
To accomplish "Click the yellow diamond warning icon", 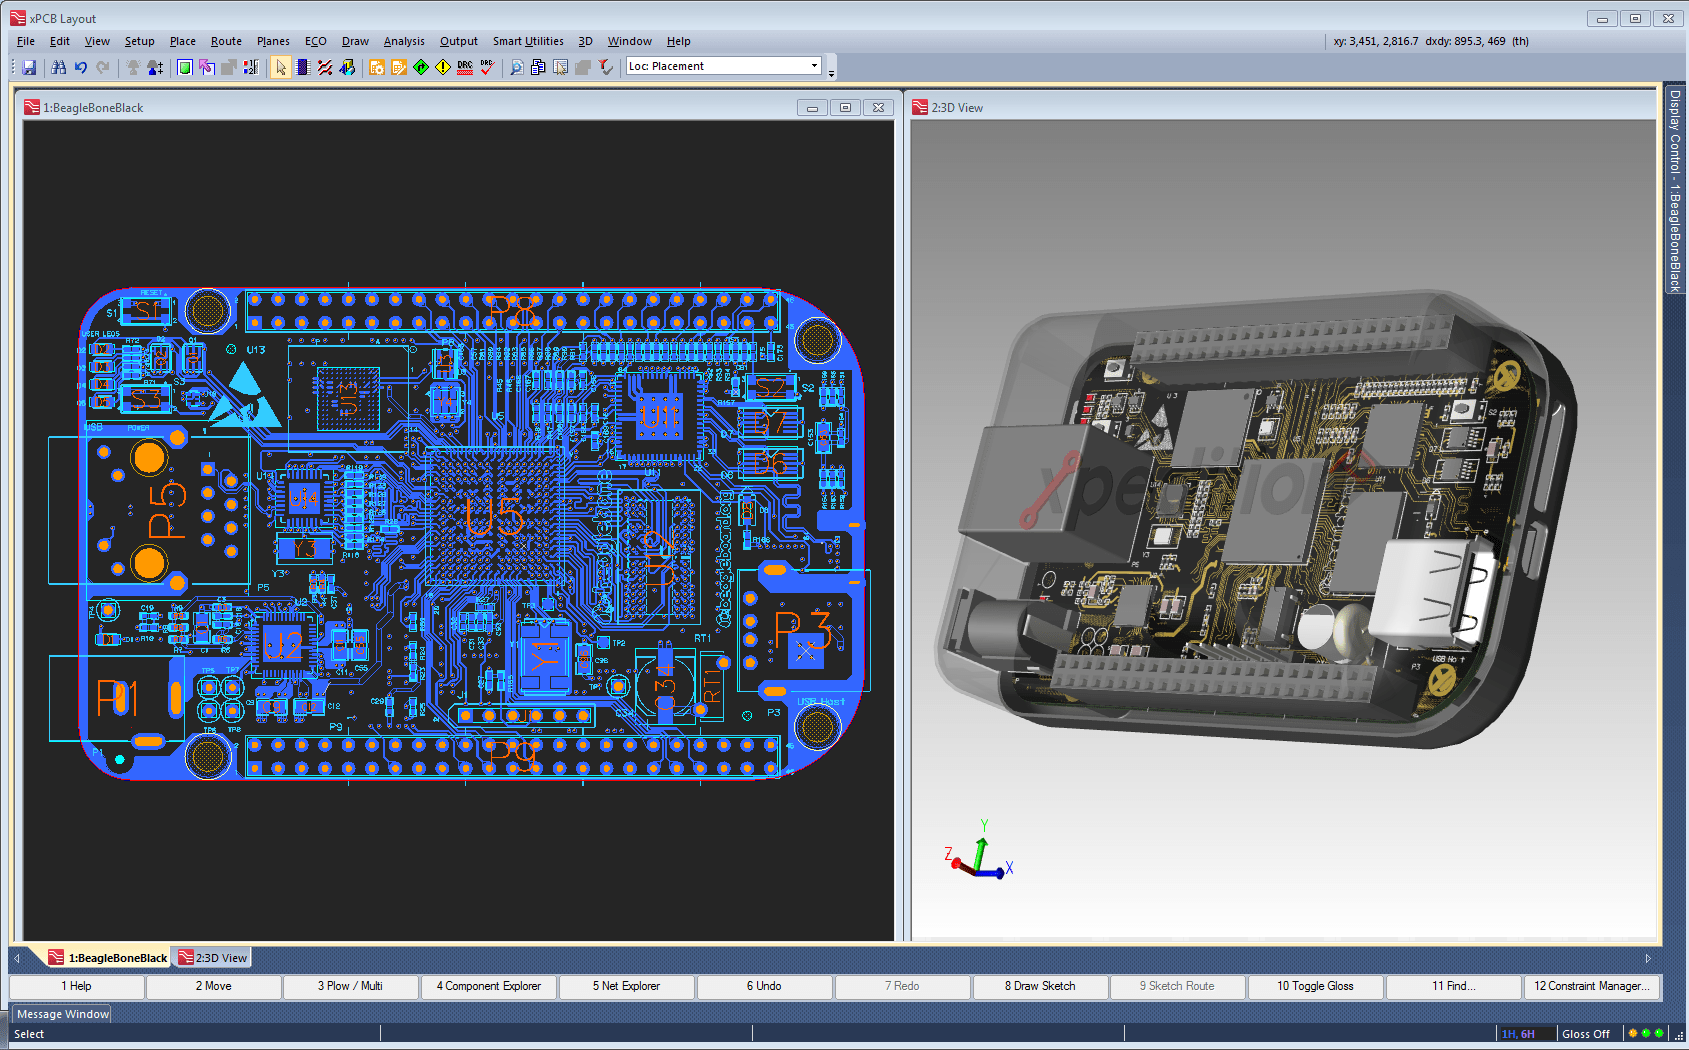I will click(443, 67).
